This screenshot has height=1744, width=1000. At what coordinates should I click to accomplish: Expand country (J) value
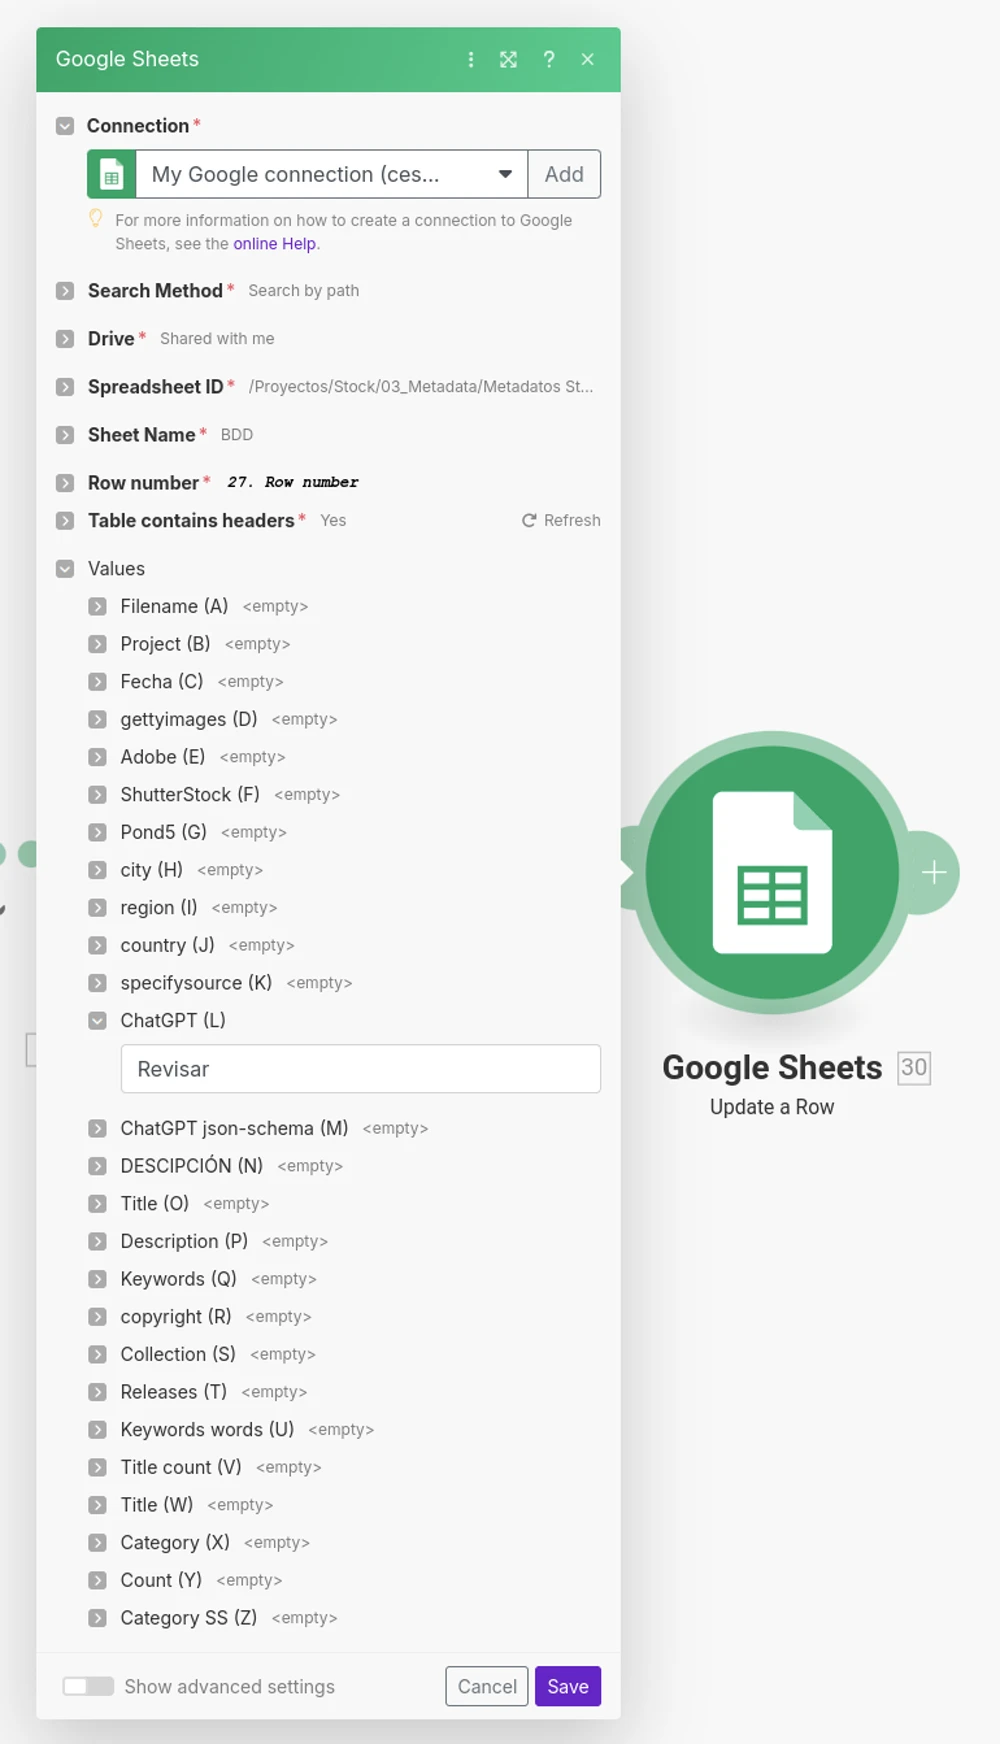(97, 945)
